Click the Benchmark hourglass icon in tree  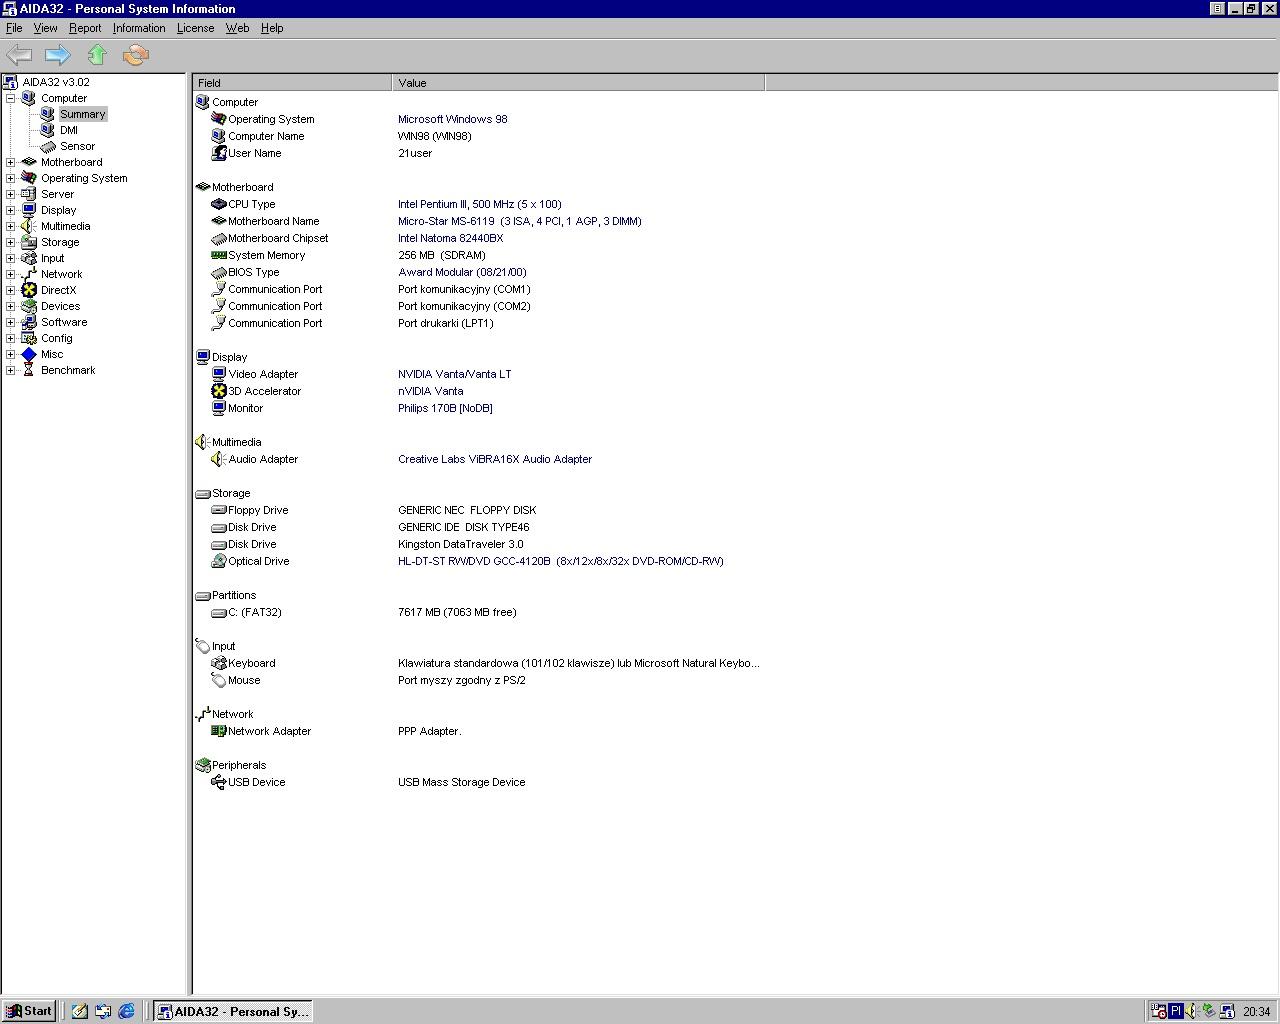[x=29, y=370]
